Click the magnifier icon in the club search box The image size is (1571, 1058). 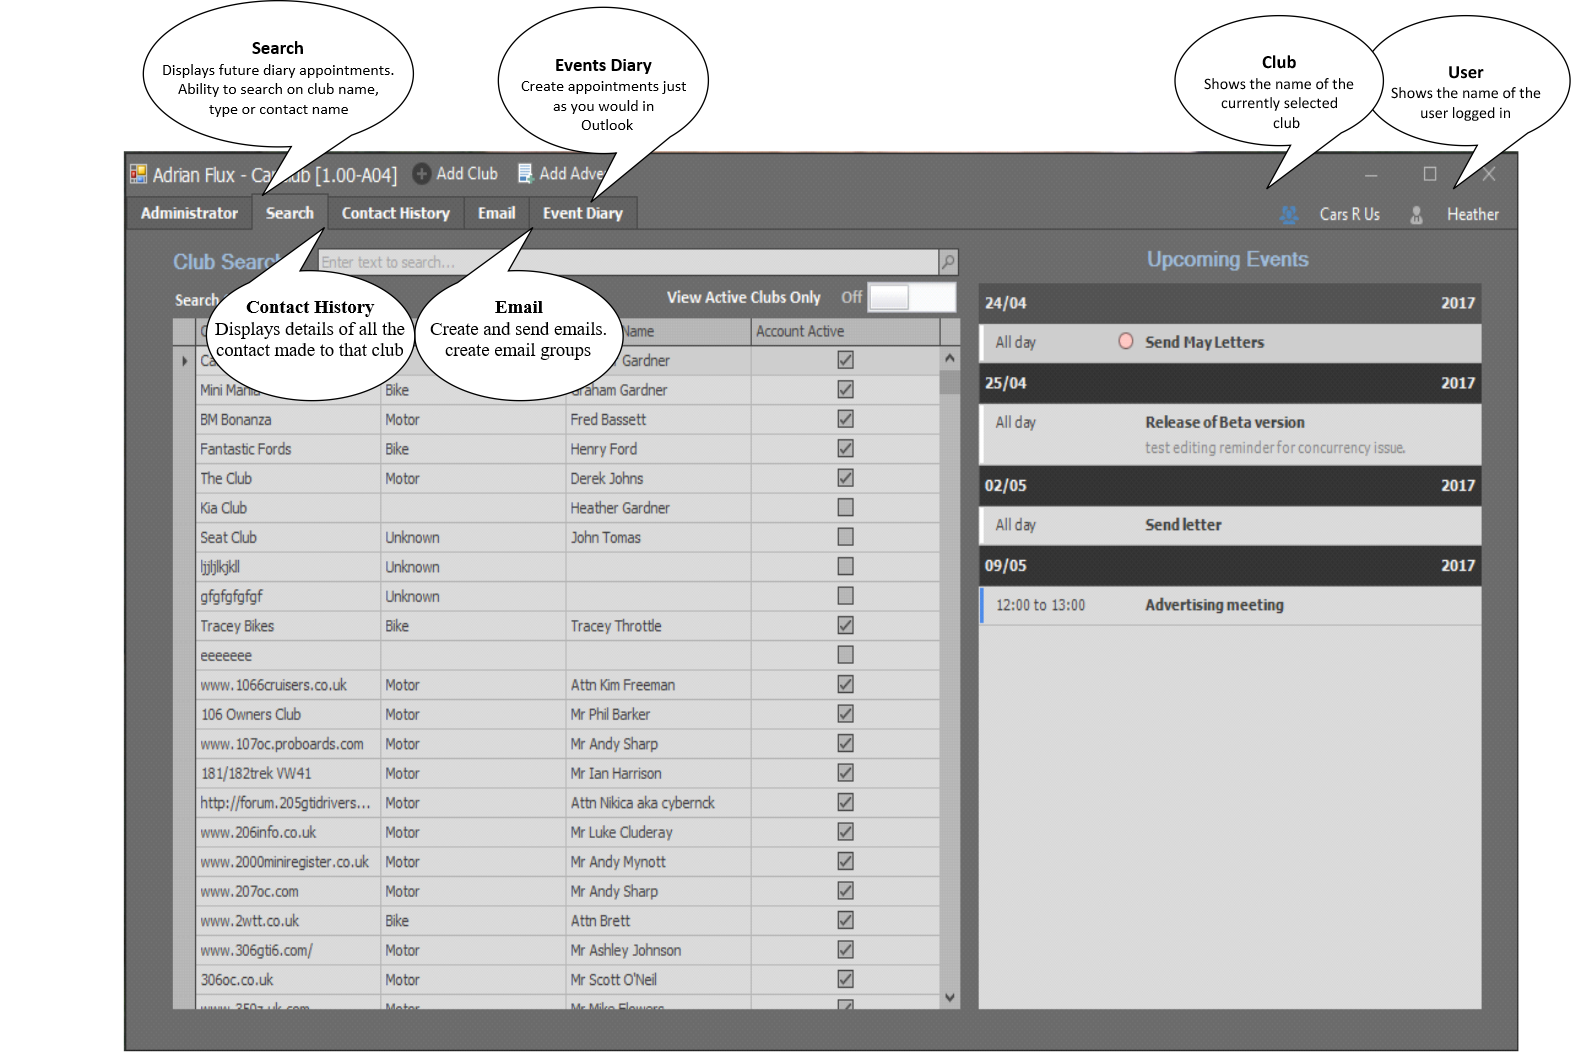948,262
